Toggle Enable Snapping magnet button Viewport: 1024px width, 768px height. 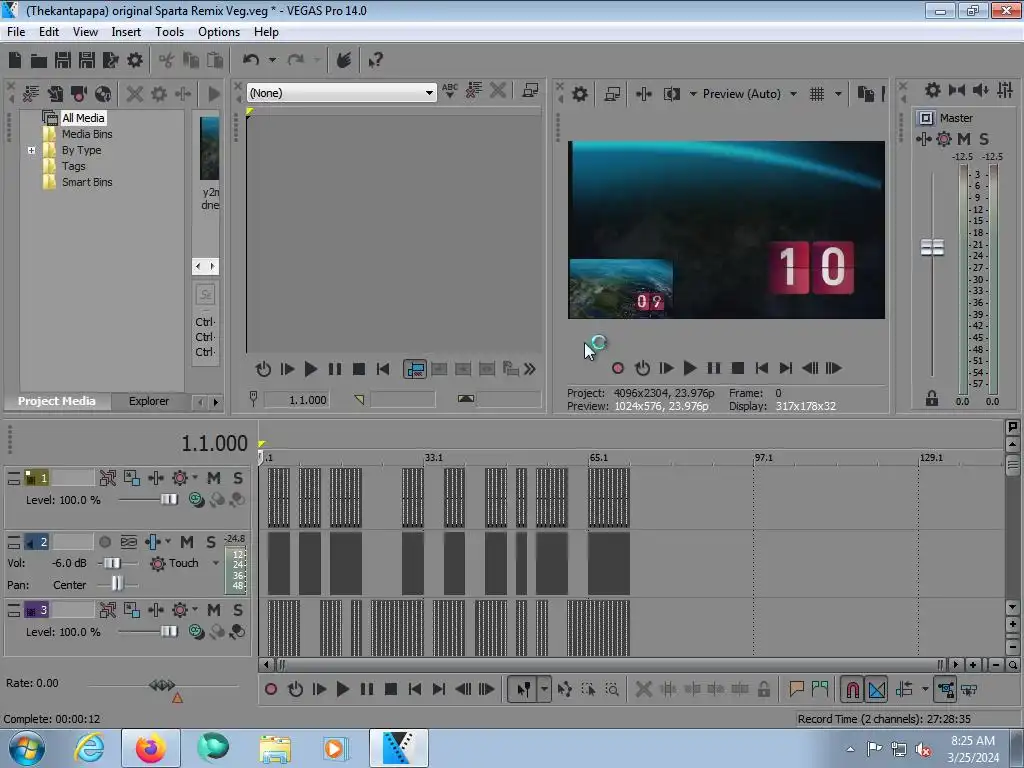pyautogui.click(x=852, y=689)
